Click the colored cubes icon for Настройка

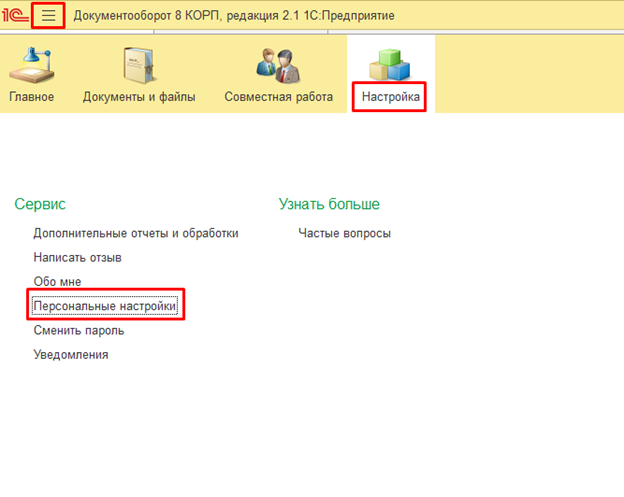click(390, 64)
